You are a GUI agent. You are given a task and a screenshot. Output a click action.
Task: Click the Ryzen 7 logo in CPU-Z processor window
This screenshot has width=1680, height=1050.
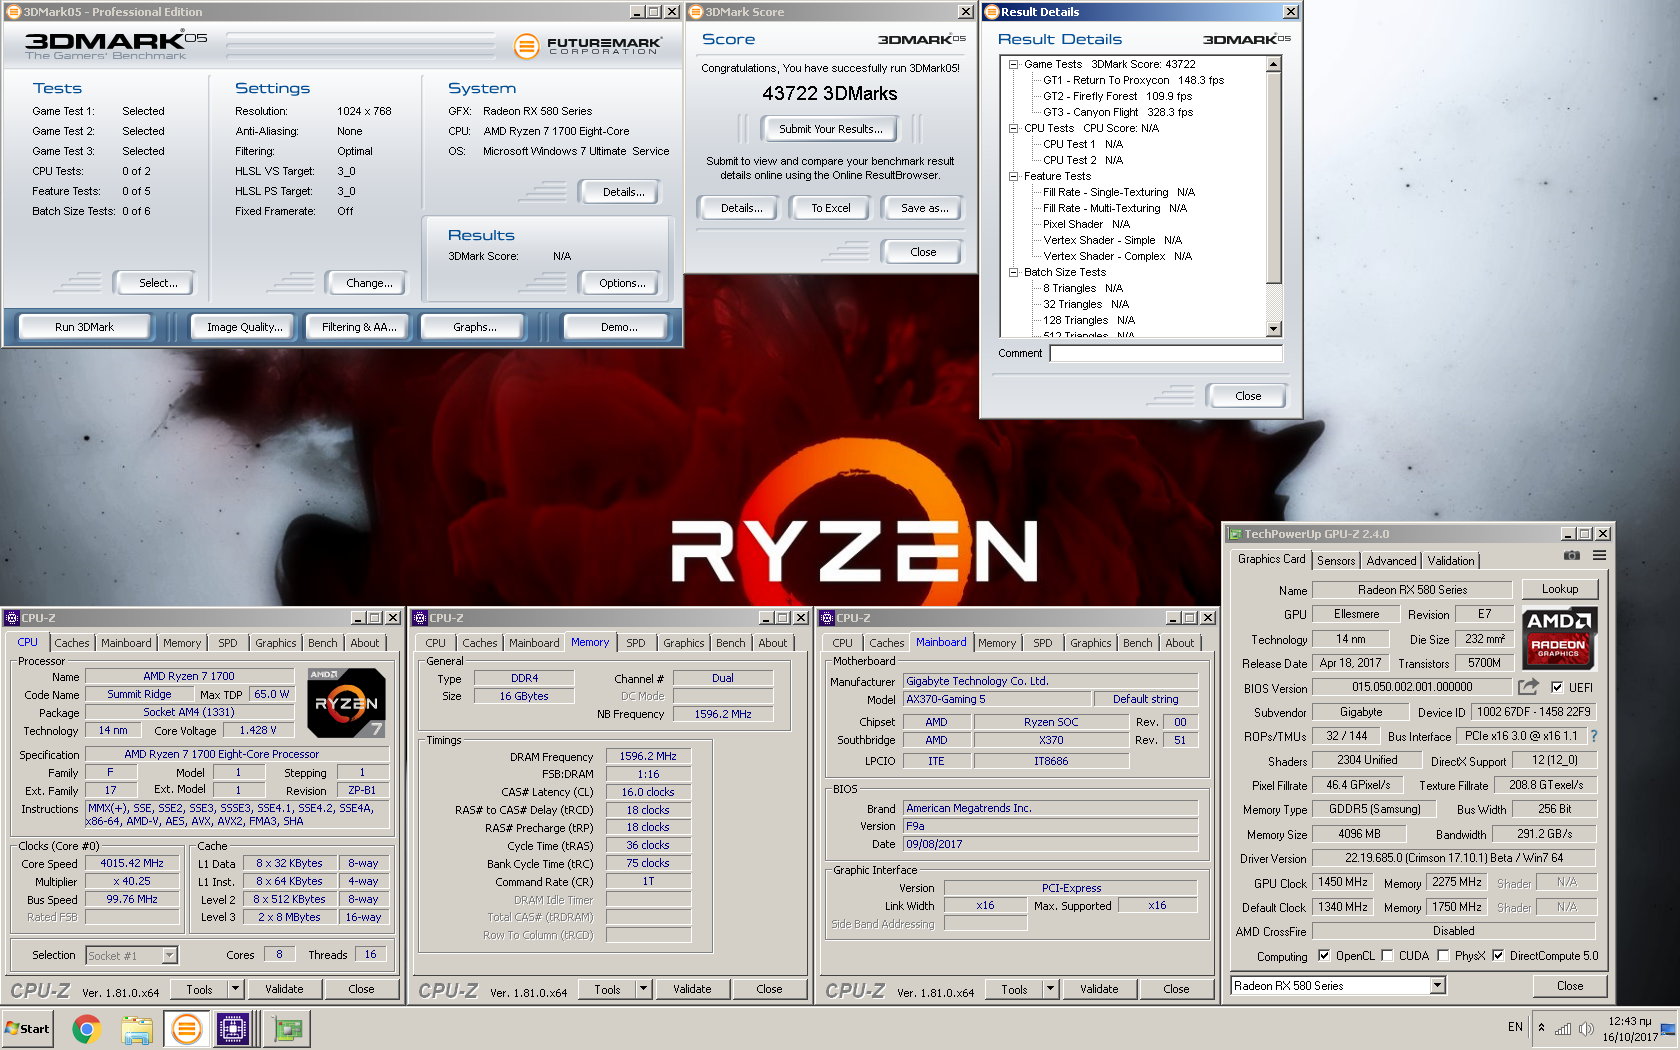pos(346,703)
